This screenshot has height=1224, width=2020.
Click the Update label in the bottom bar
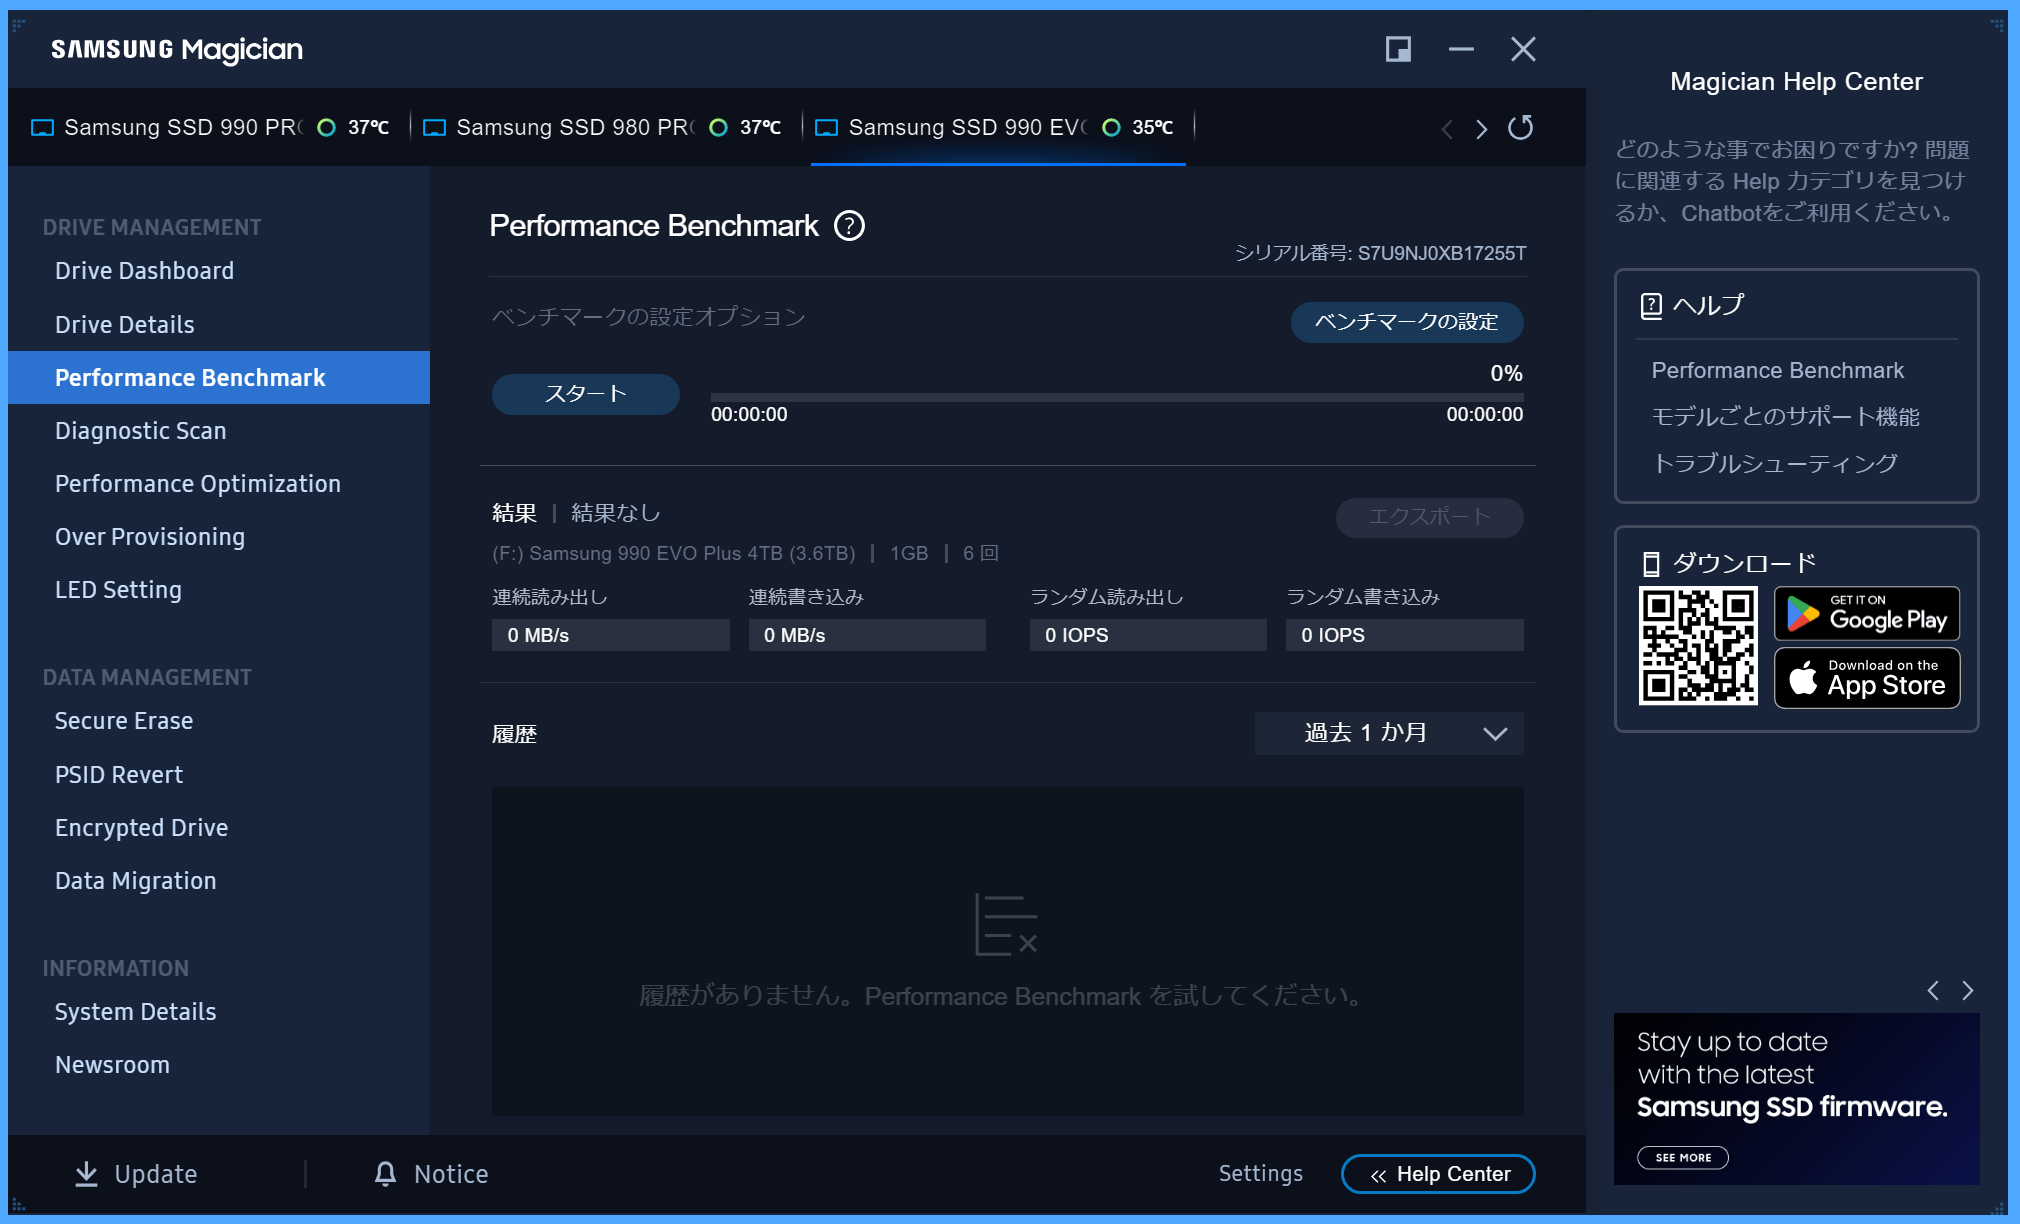[155, 1174]
